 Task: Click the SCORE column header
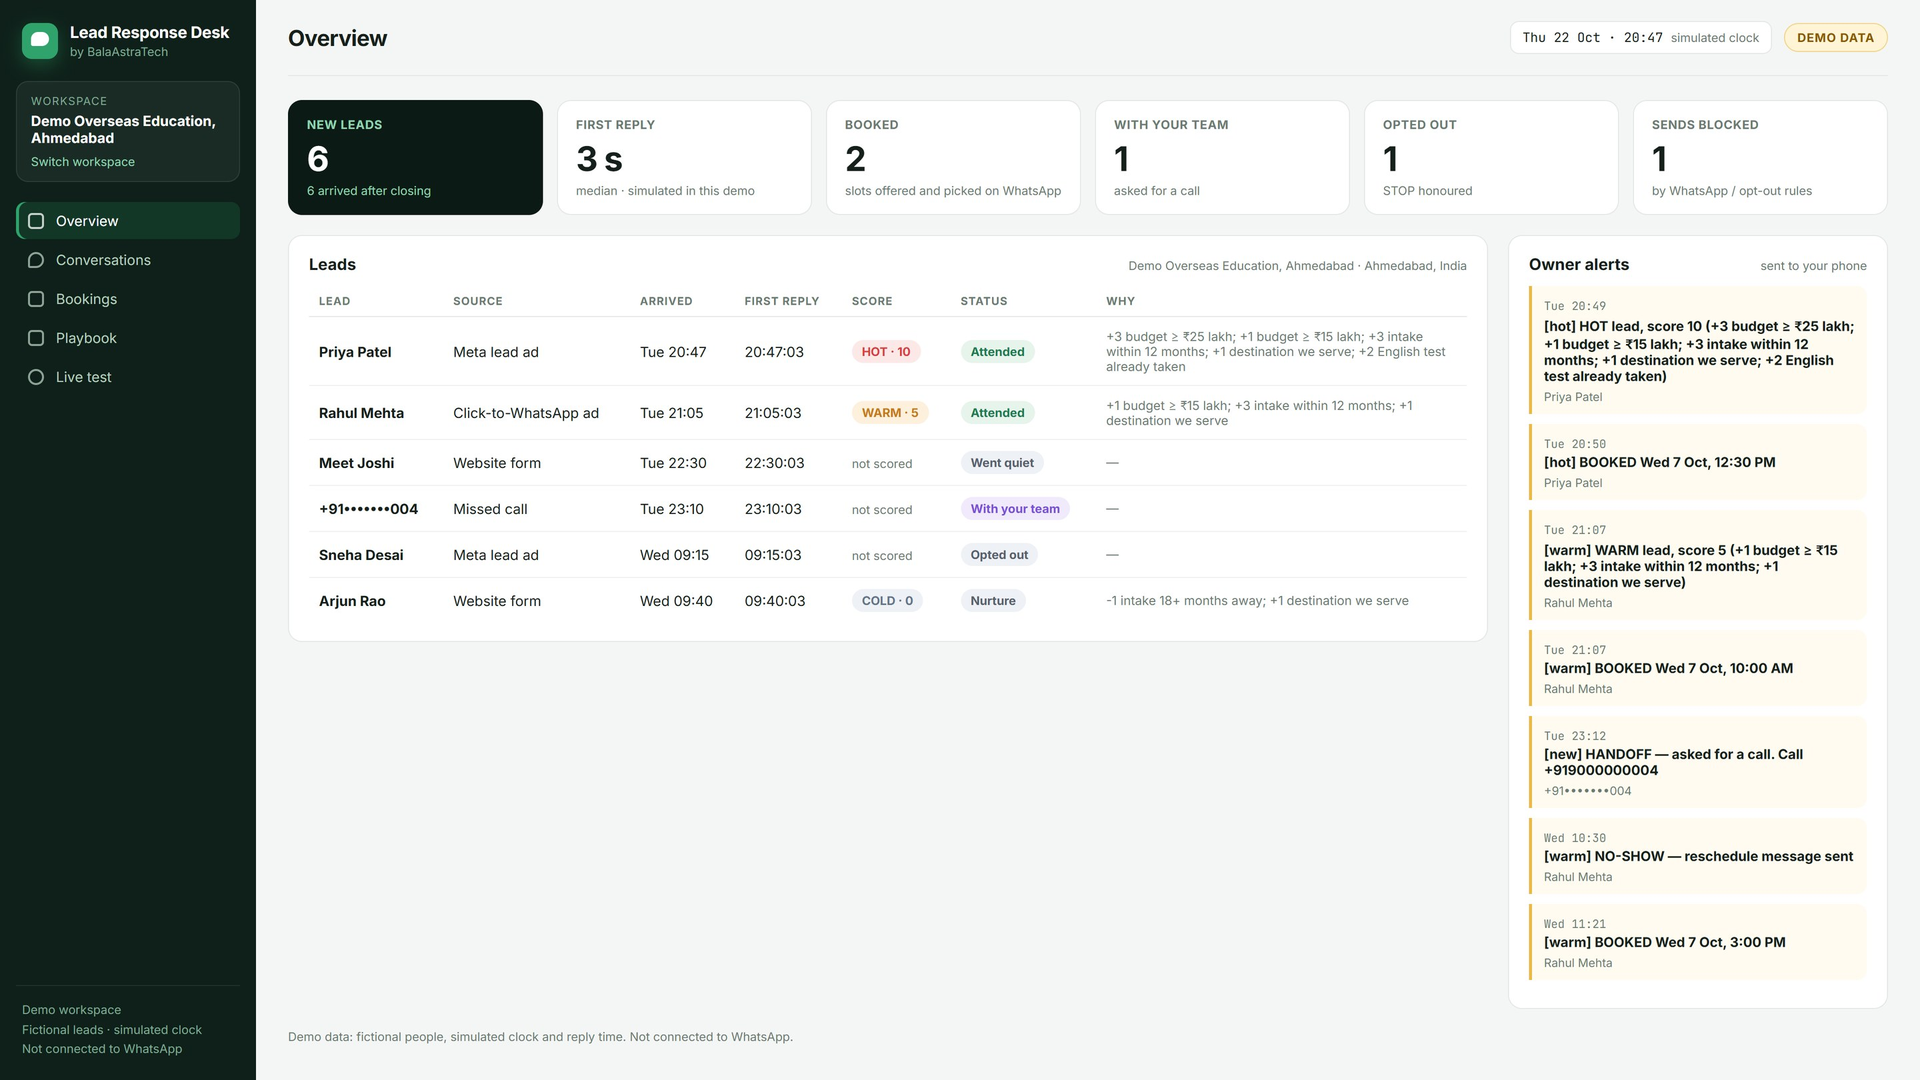point(872,301)
